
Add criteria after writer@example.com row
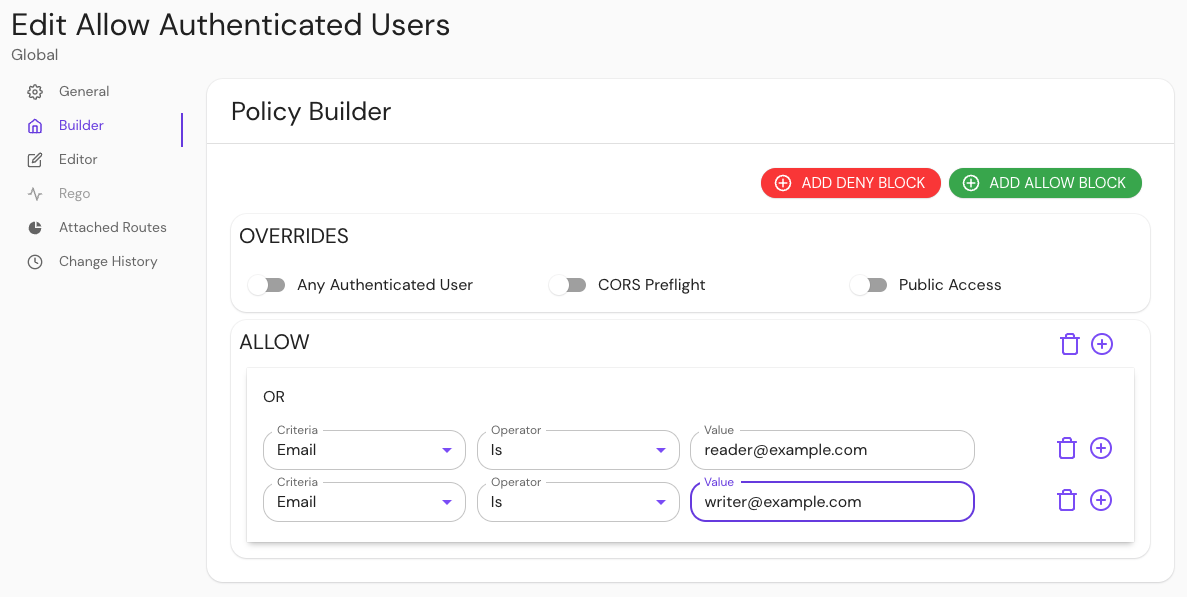1100,500
